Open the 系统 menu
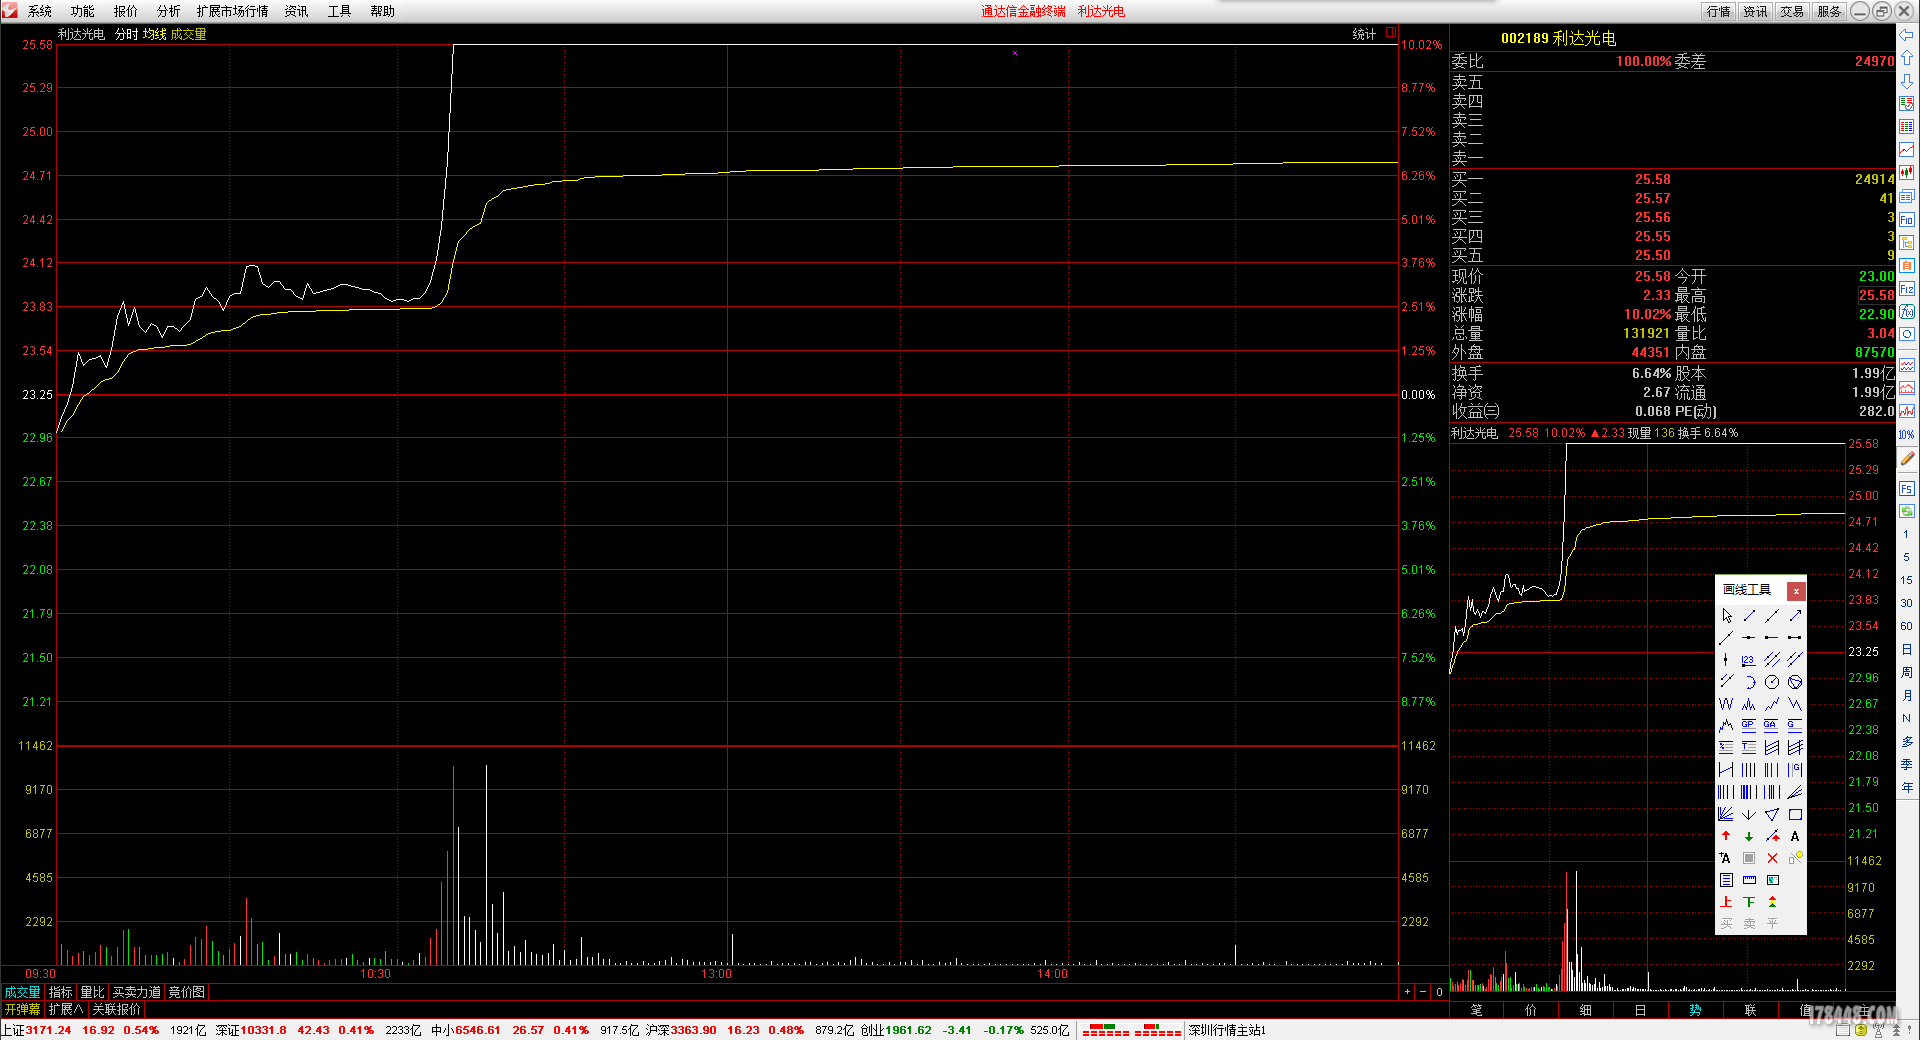1920x1040 pixels. 39,11
